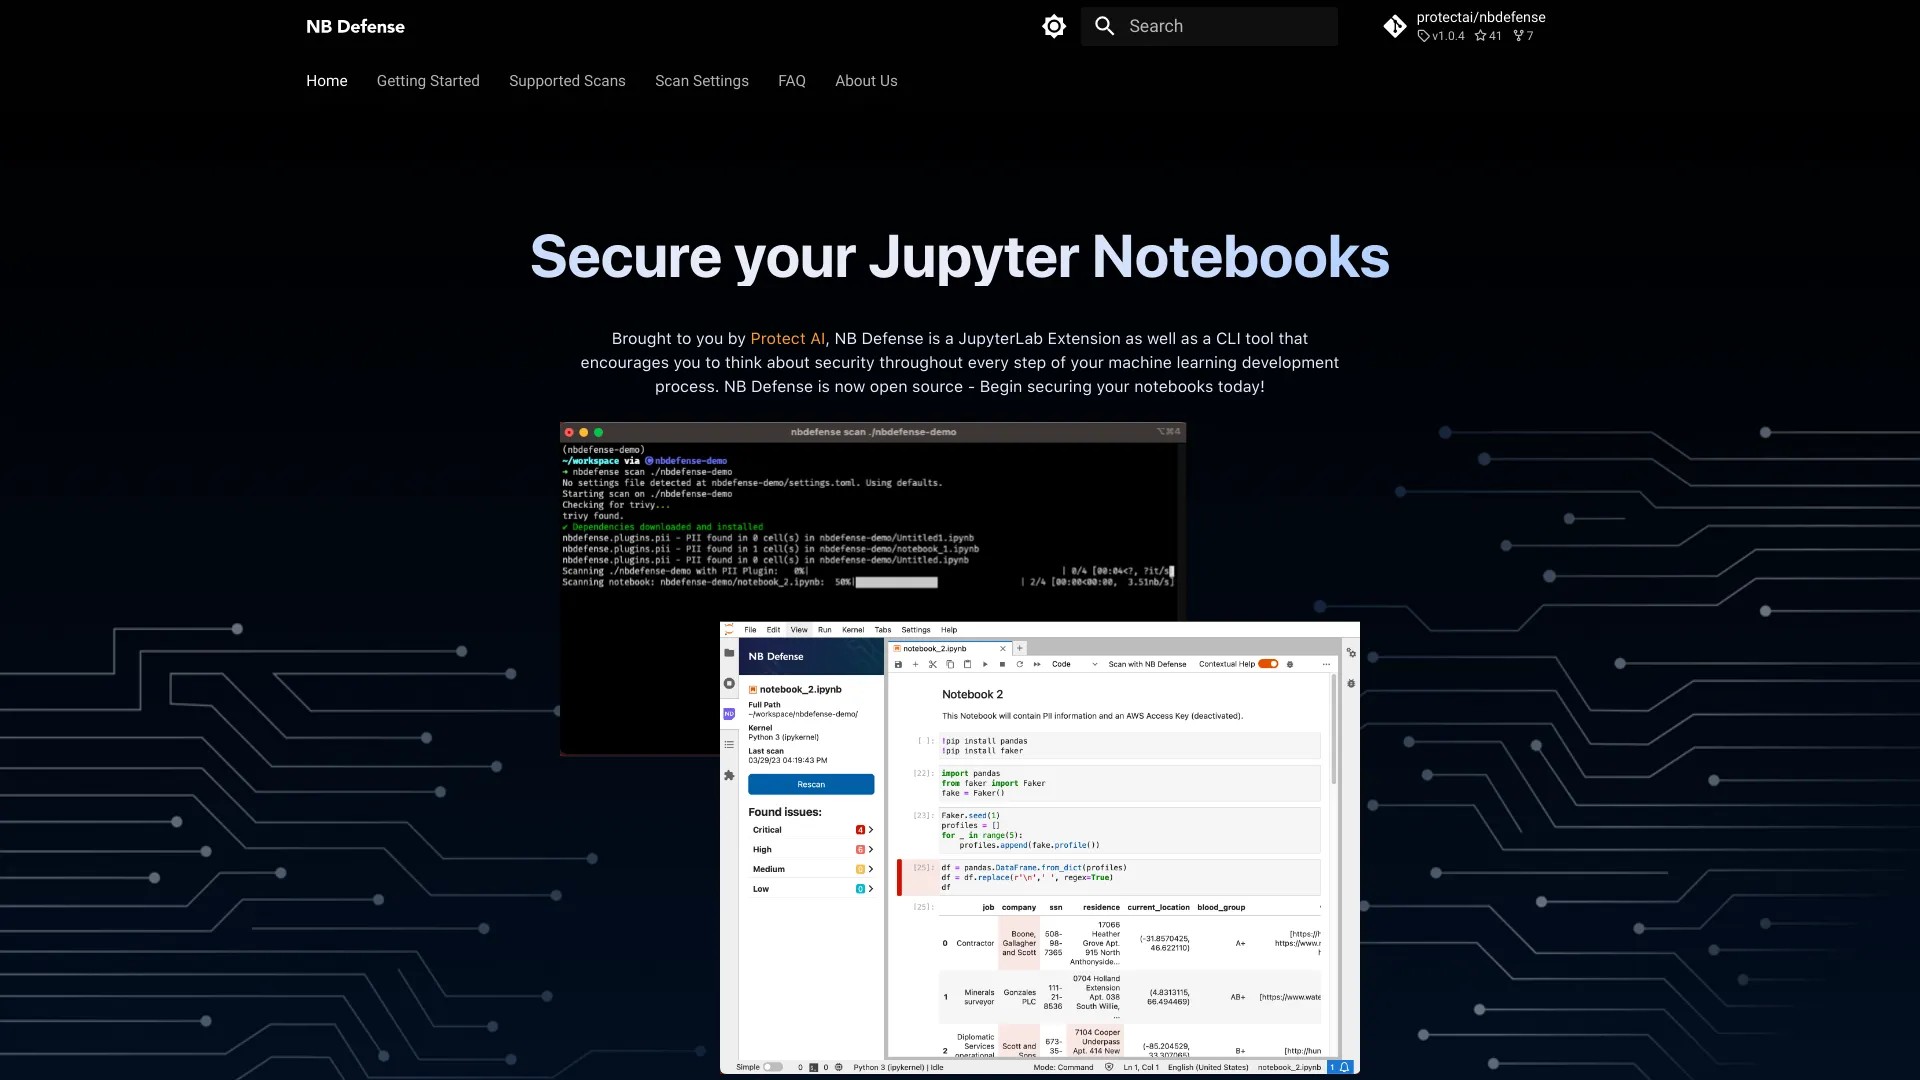1920x1080 pixels.
Task: Open the extension manager puzzle icon
Action: coord(729,775)
